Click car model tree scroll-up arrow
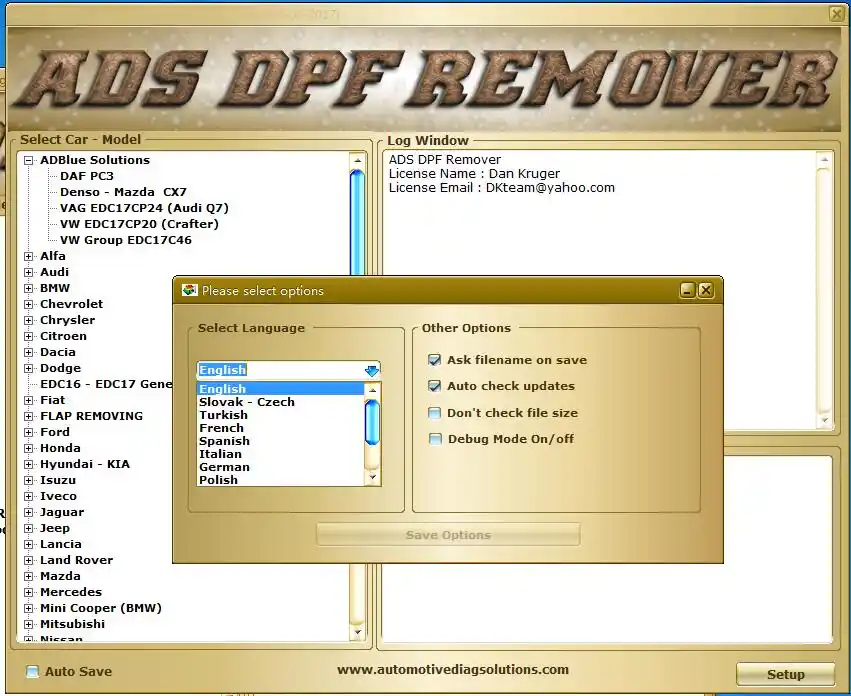Viewport: 851px width, 696px height. pos(357,161)
